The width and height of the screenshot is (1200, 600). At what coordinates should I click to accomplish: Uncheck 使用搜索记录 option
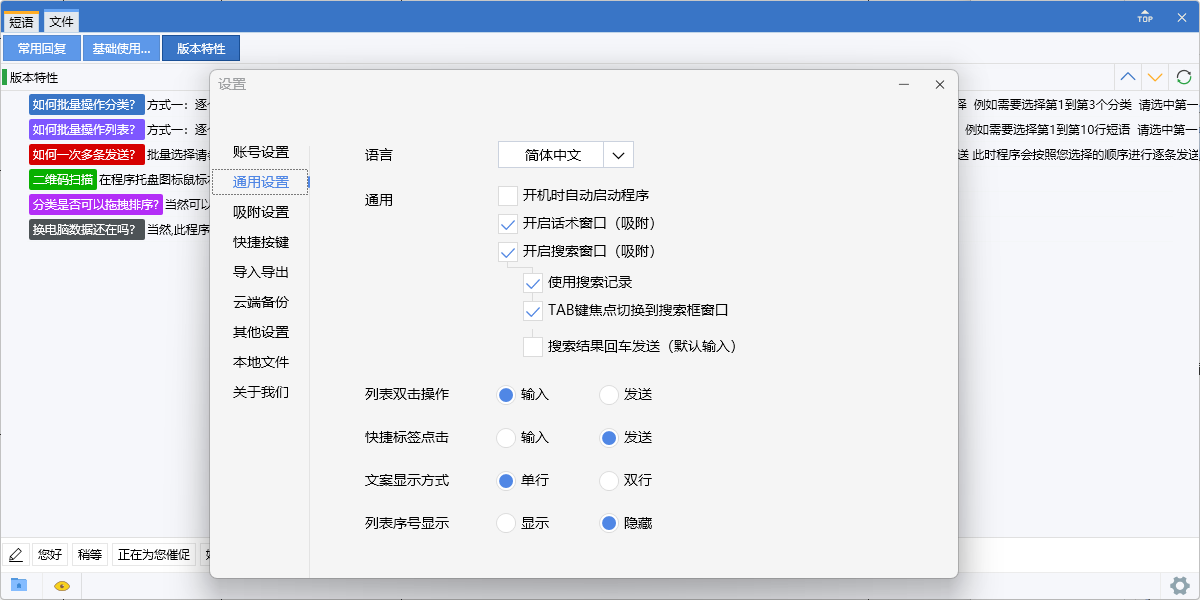click(x=533, y=283)
